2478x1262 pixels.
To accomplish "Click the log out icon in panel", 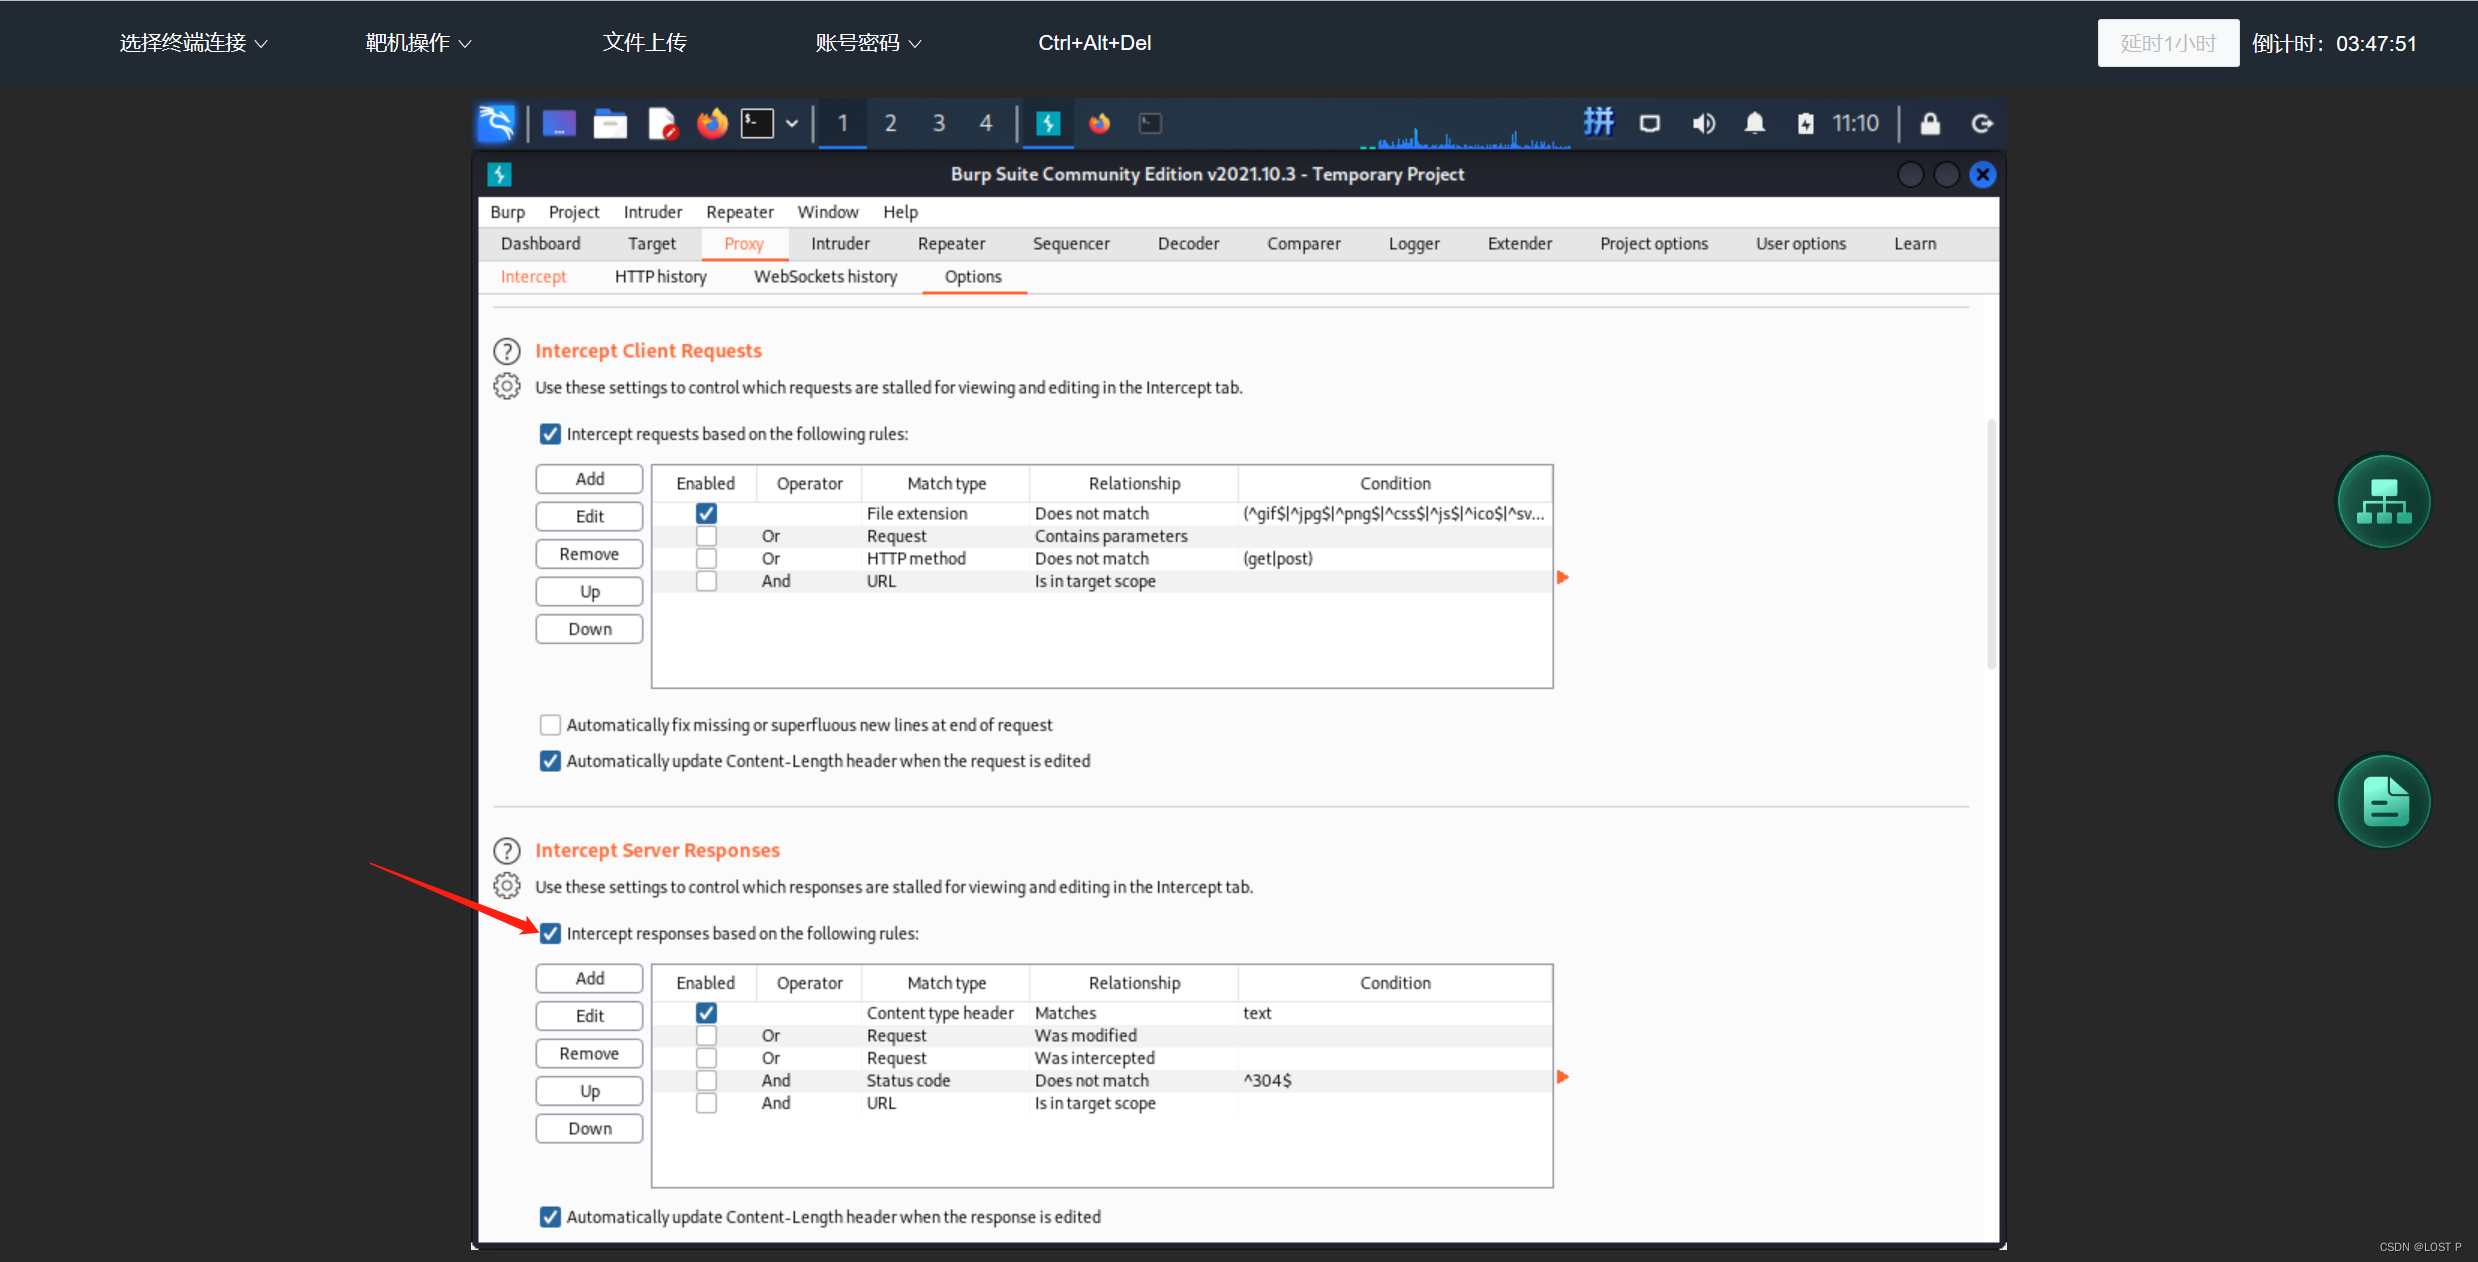I will (1981, 123).
